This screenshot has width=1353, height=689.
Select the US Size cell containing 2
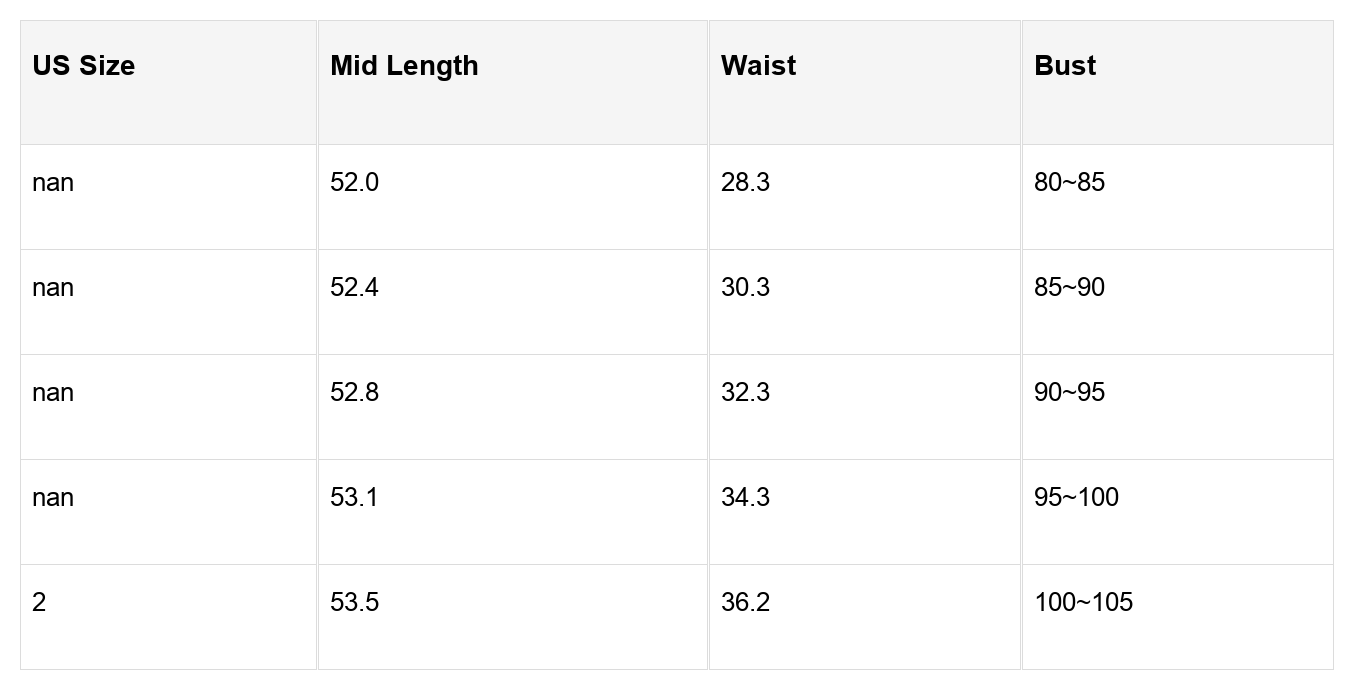tap(39, 603)
